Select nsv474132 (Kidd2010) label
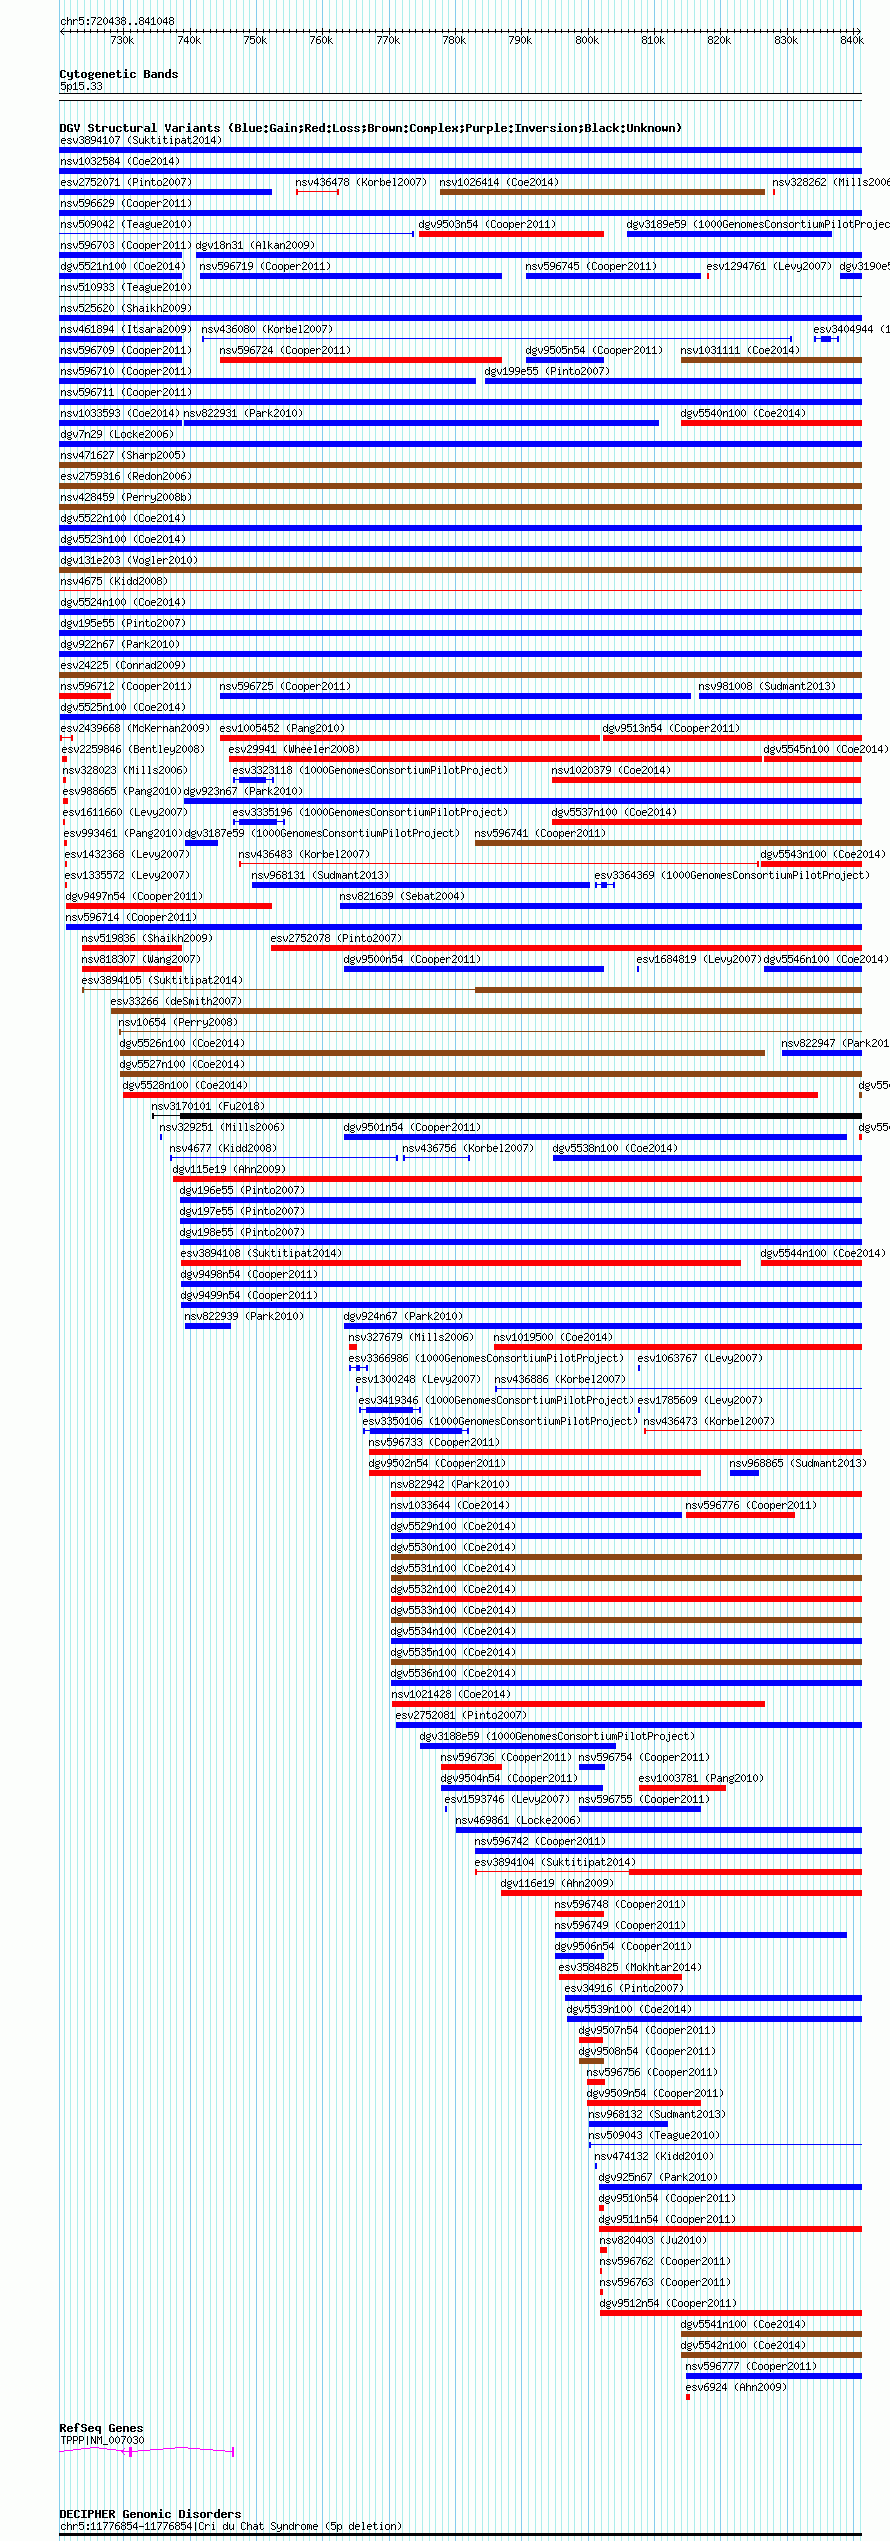The image size is (890, 2541). tap(654, 2156)
